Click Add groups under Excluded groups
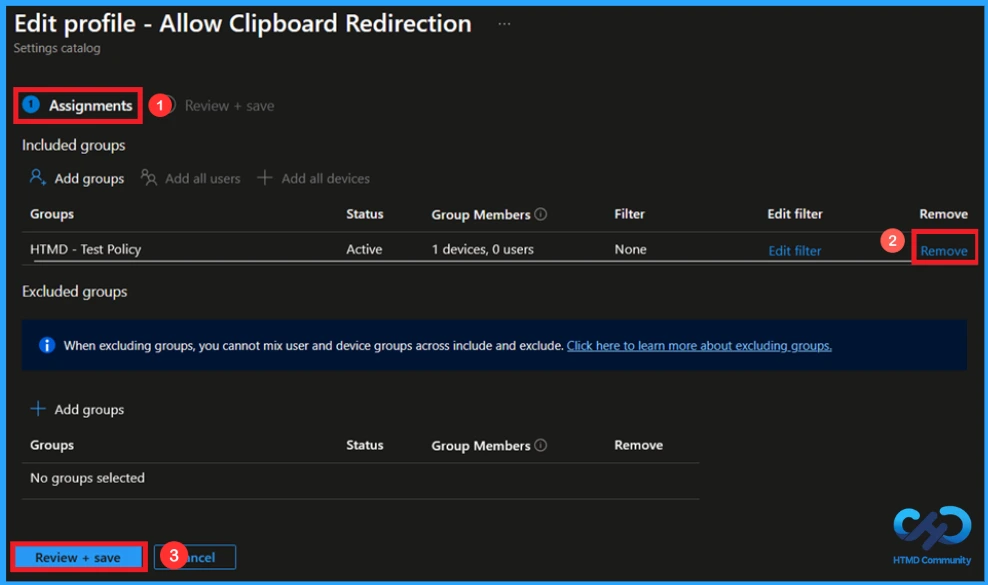Viewport: 988px width, 585px height. pos(77,409)
